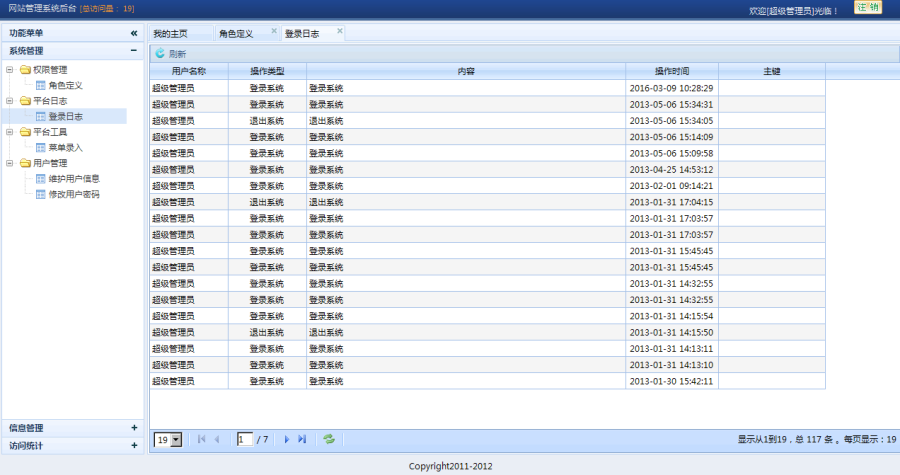Click the 刷新 toolbar button
The height and width of the screenshot is (475, 900).
pyautogui.click(x=170, y=54)
